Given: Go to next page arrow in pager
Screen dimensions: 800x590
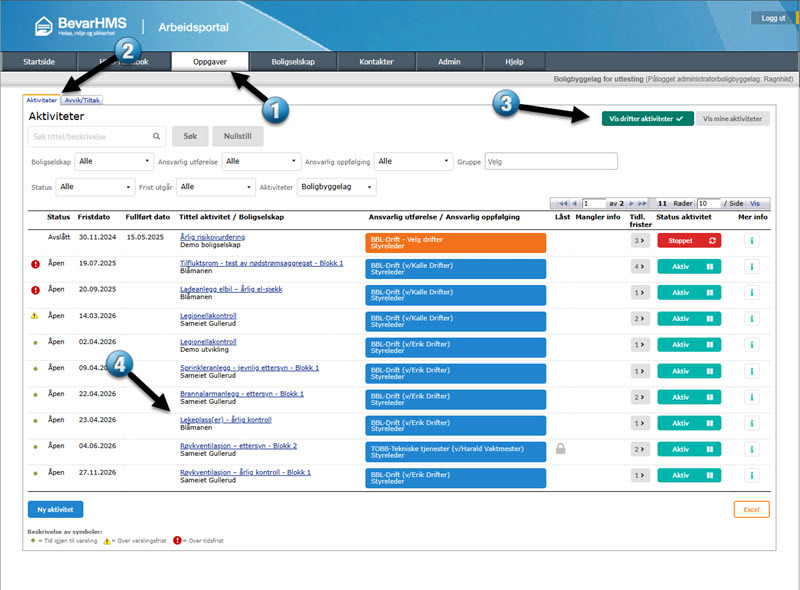Looking at the screenshot, I should (631, 203).
